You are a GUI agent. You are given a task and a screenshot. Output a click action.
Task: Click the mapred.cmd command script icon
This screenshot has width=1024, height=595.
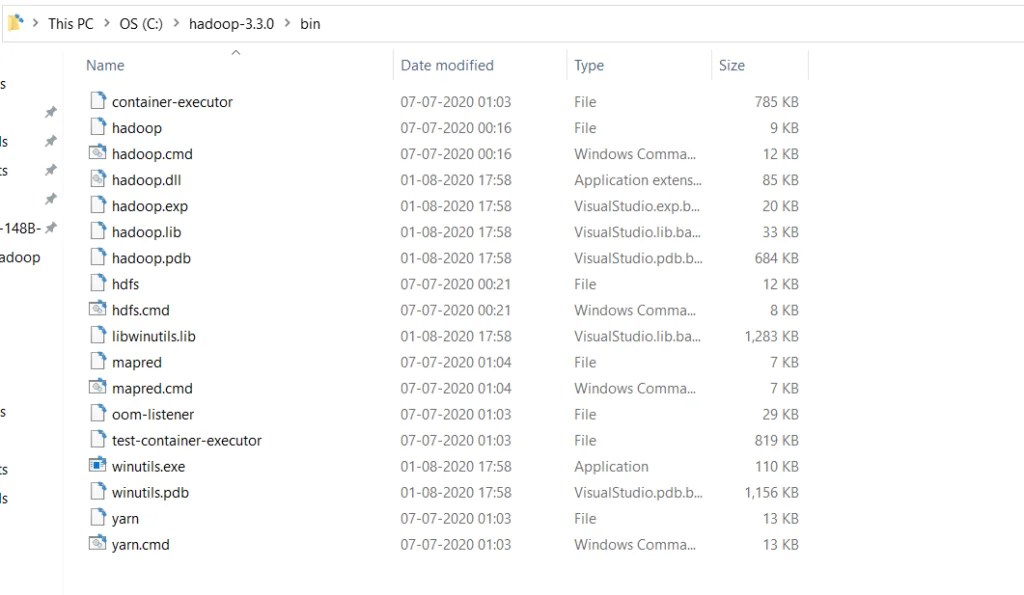point(99,388)
